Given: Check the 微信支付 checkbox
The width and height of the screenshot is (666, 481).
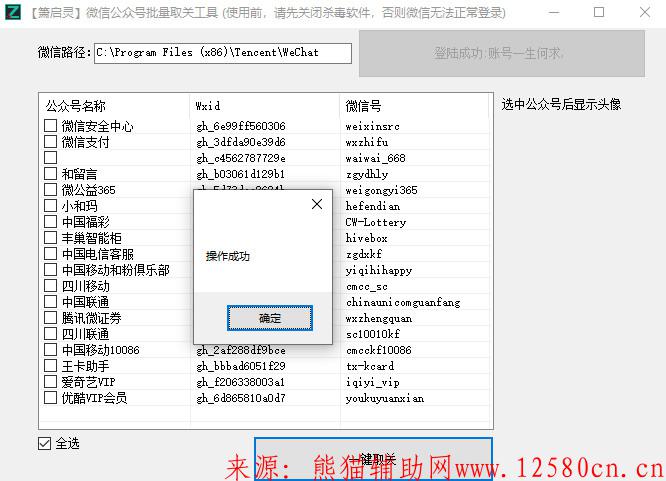Looking at the screenshot, I should coord(50,142).
